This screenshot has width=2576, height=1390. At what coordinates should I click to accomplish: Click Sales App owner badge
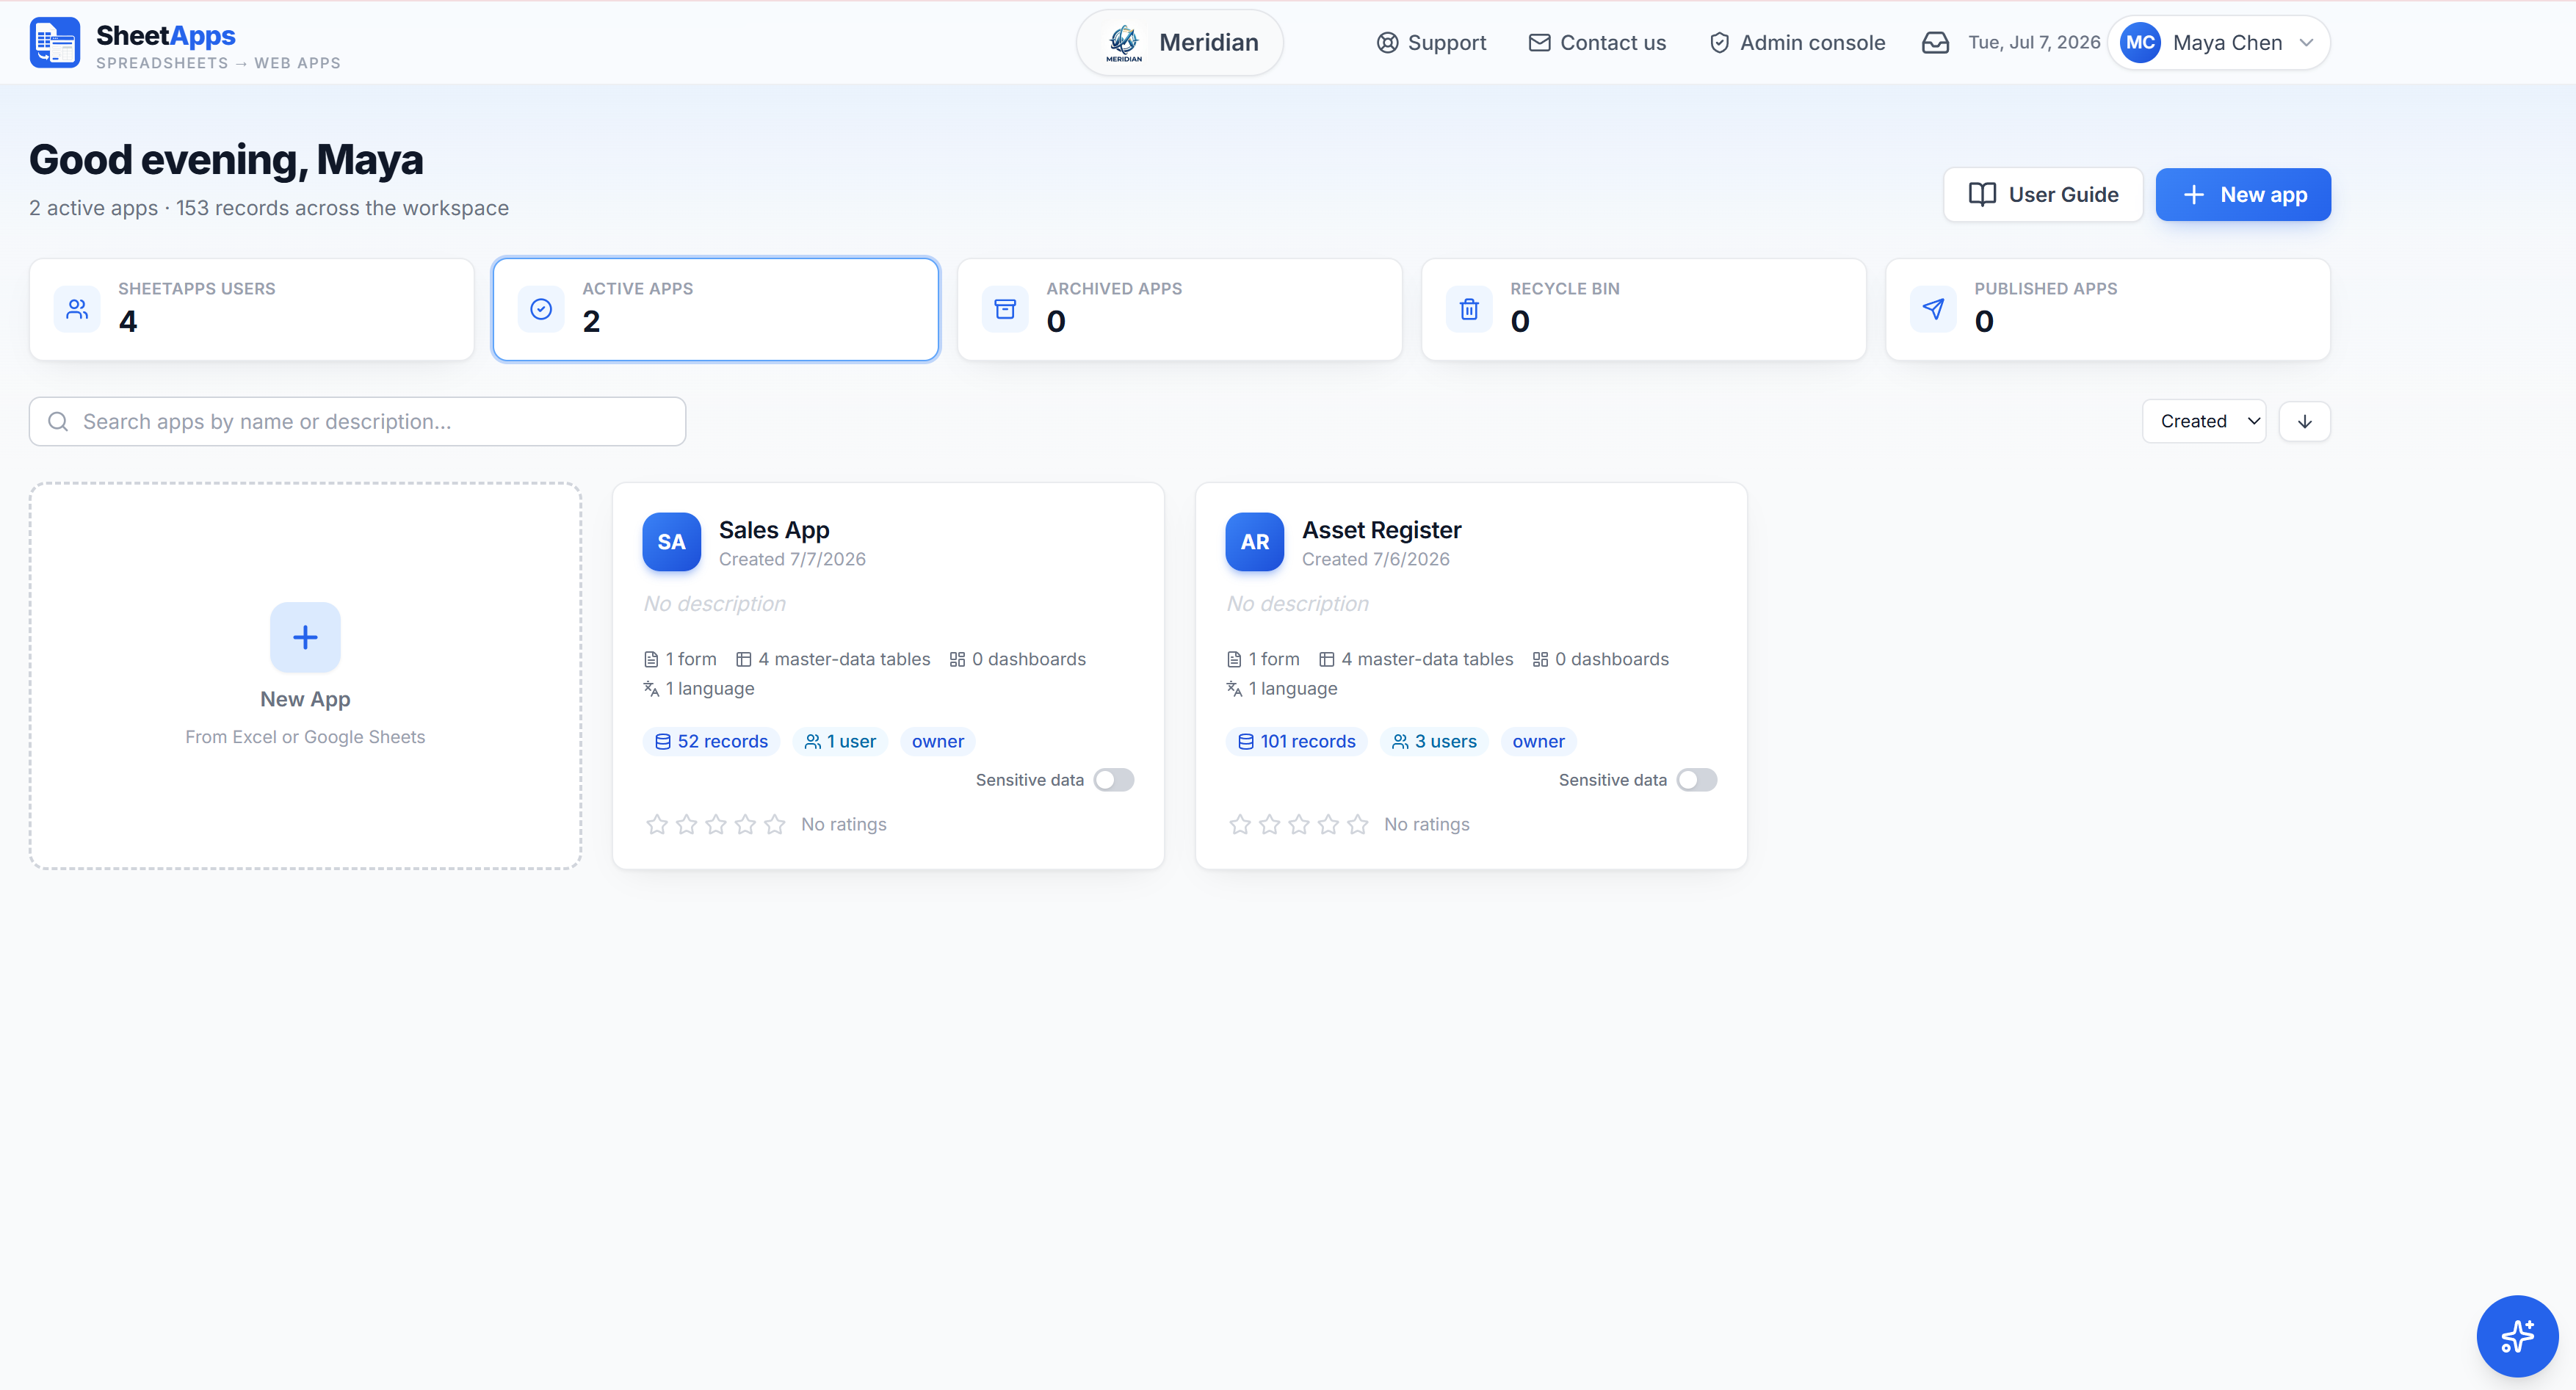(x=938, y=741)
